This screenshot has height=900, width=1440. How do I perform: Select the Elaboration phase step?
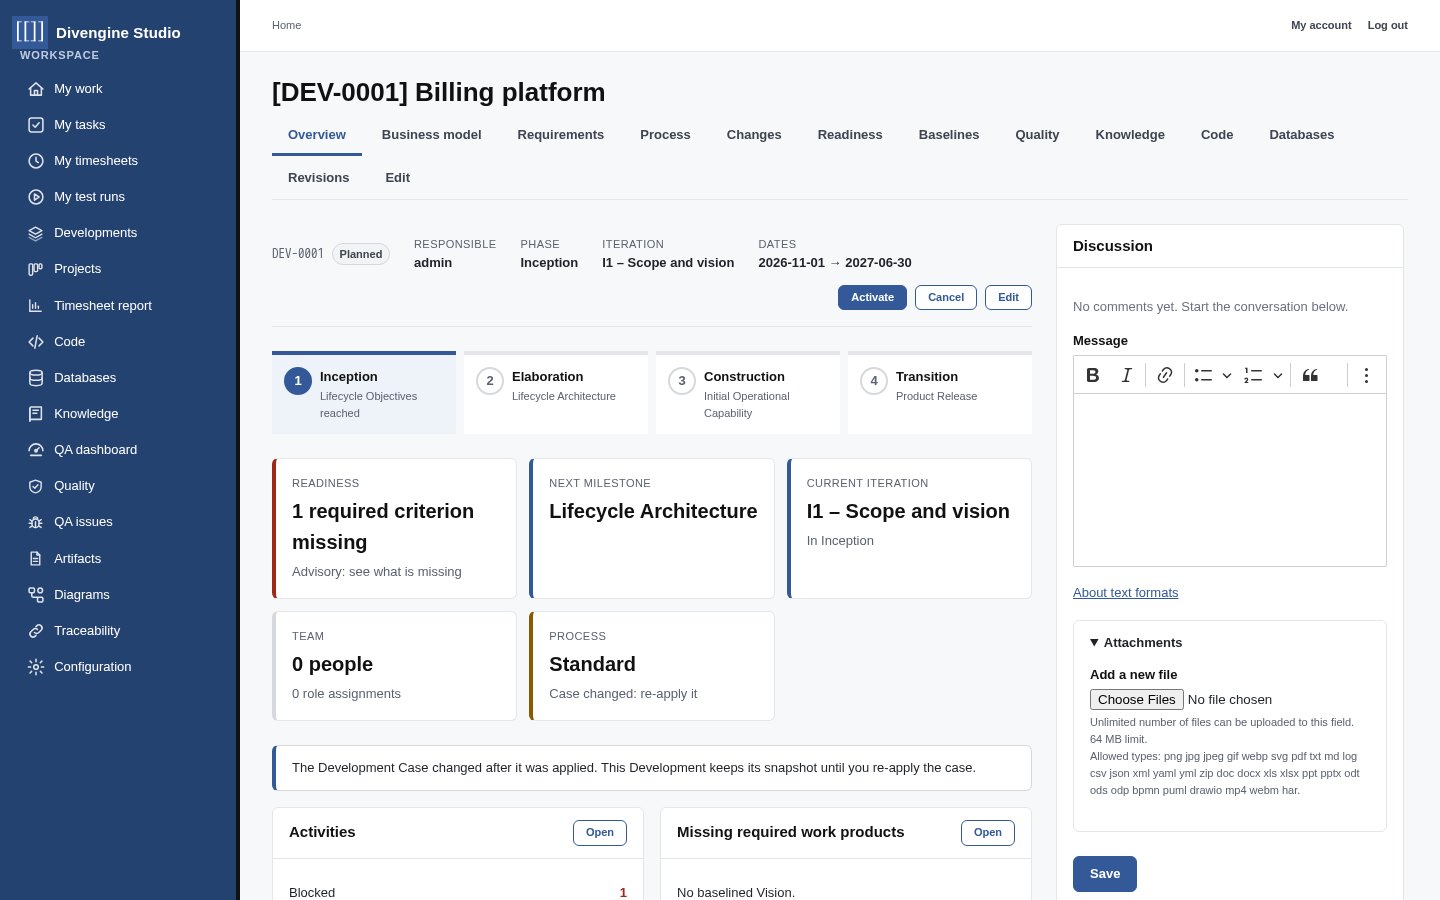tap(556, 393)
